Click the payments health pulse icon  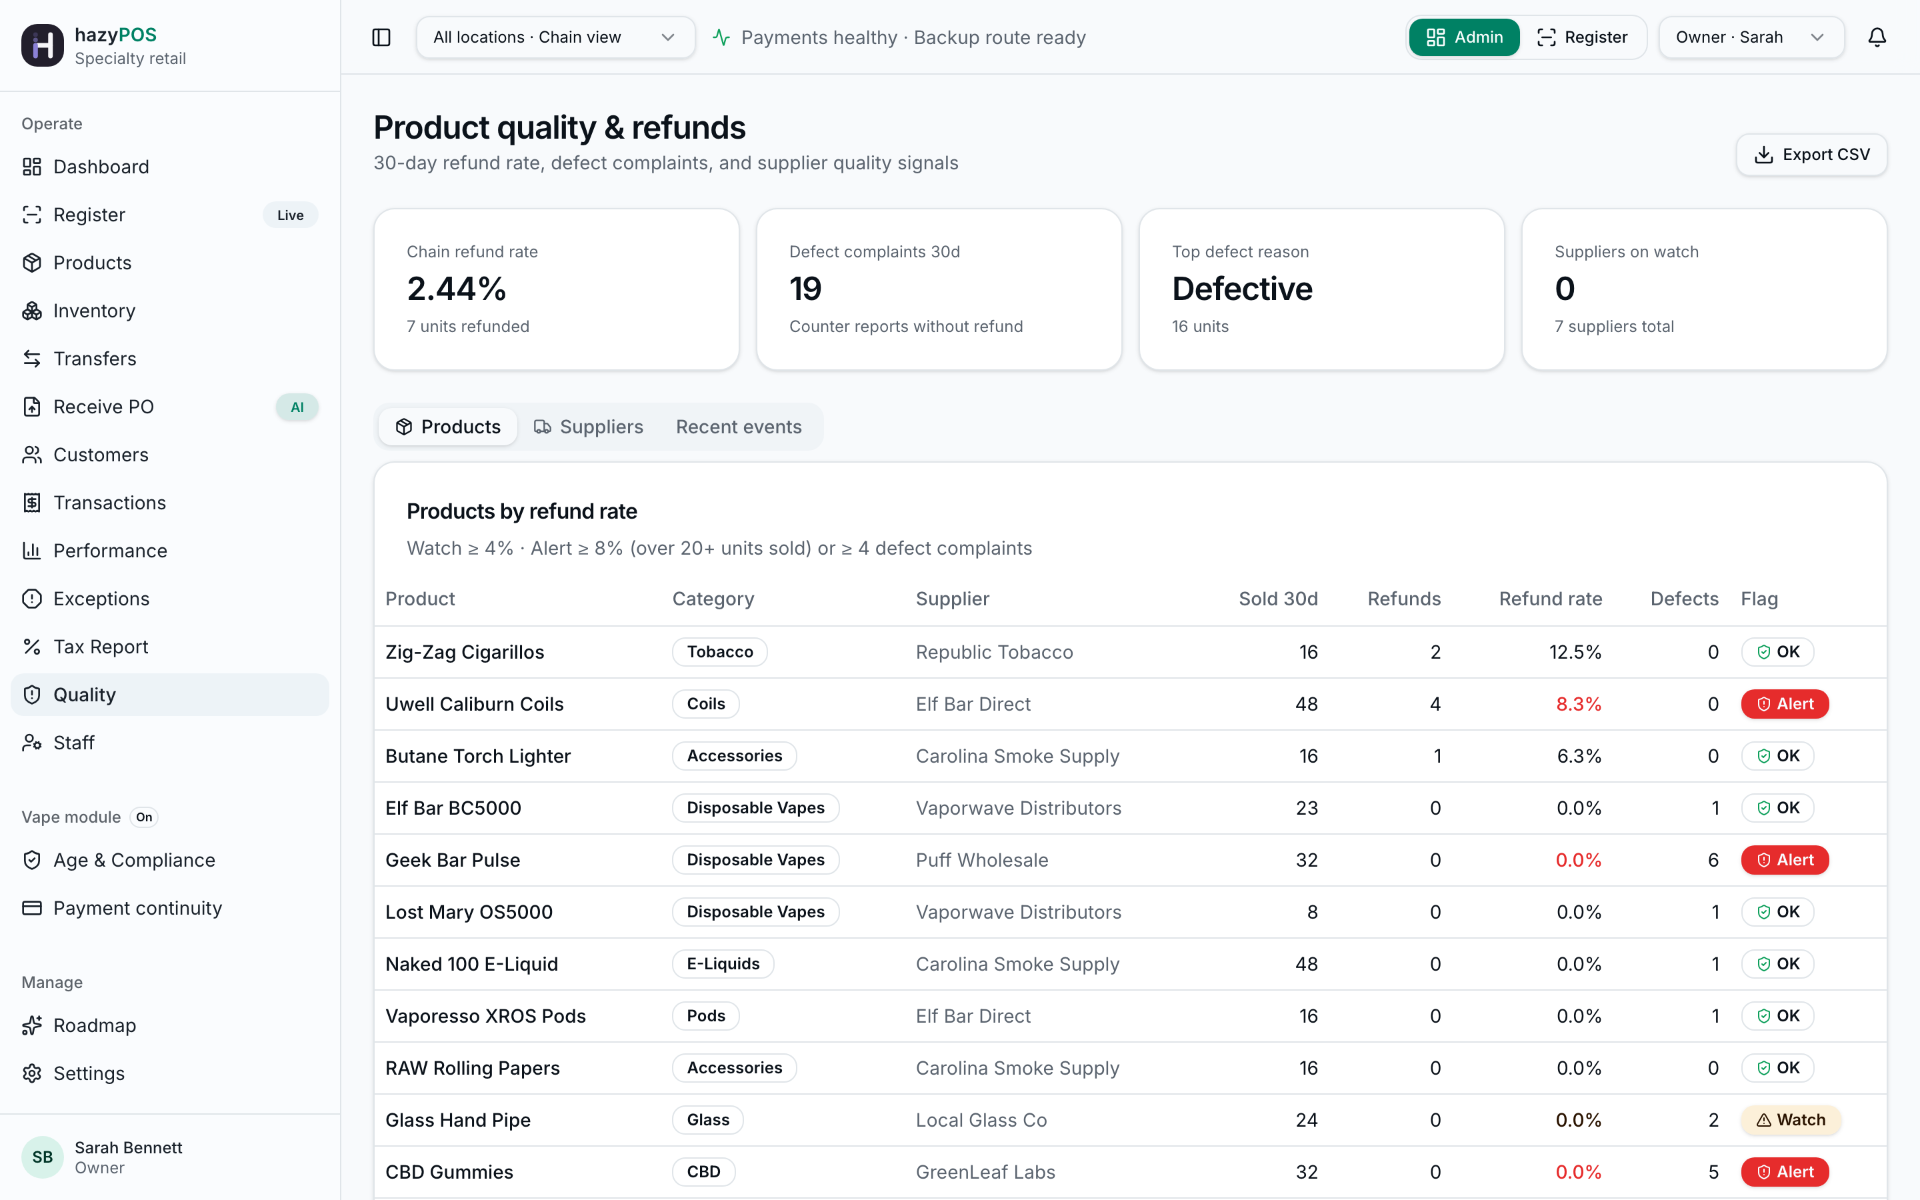721,38
